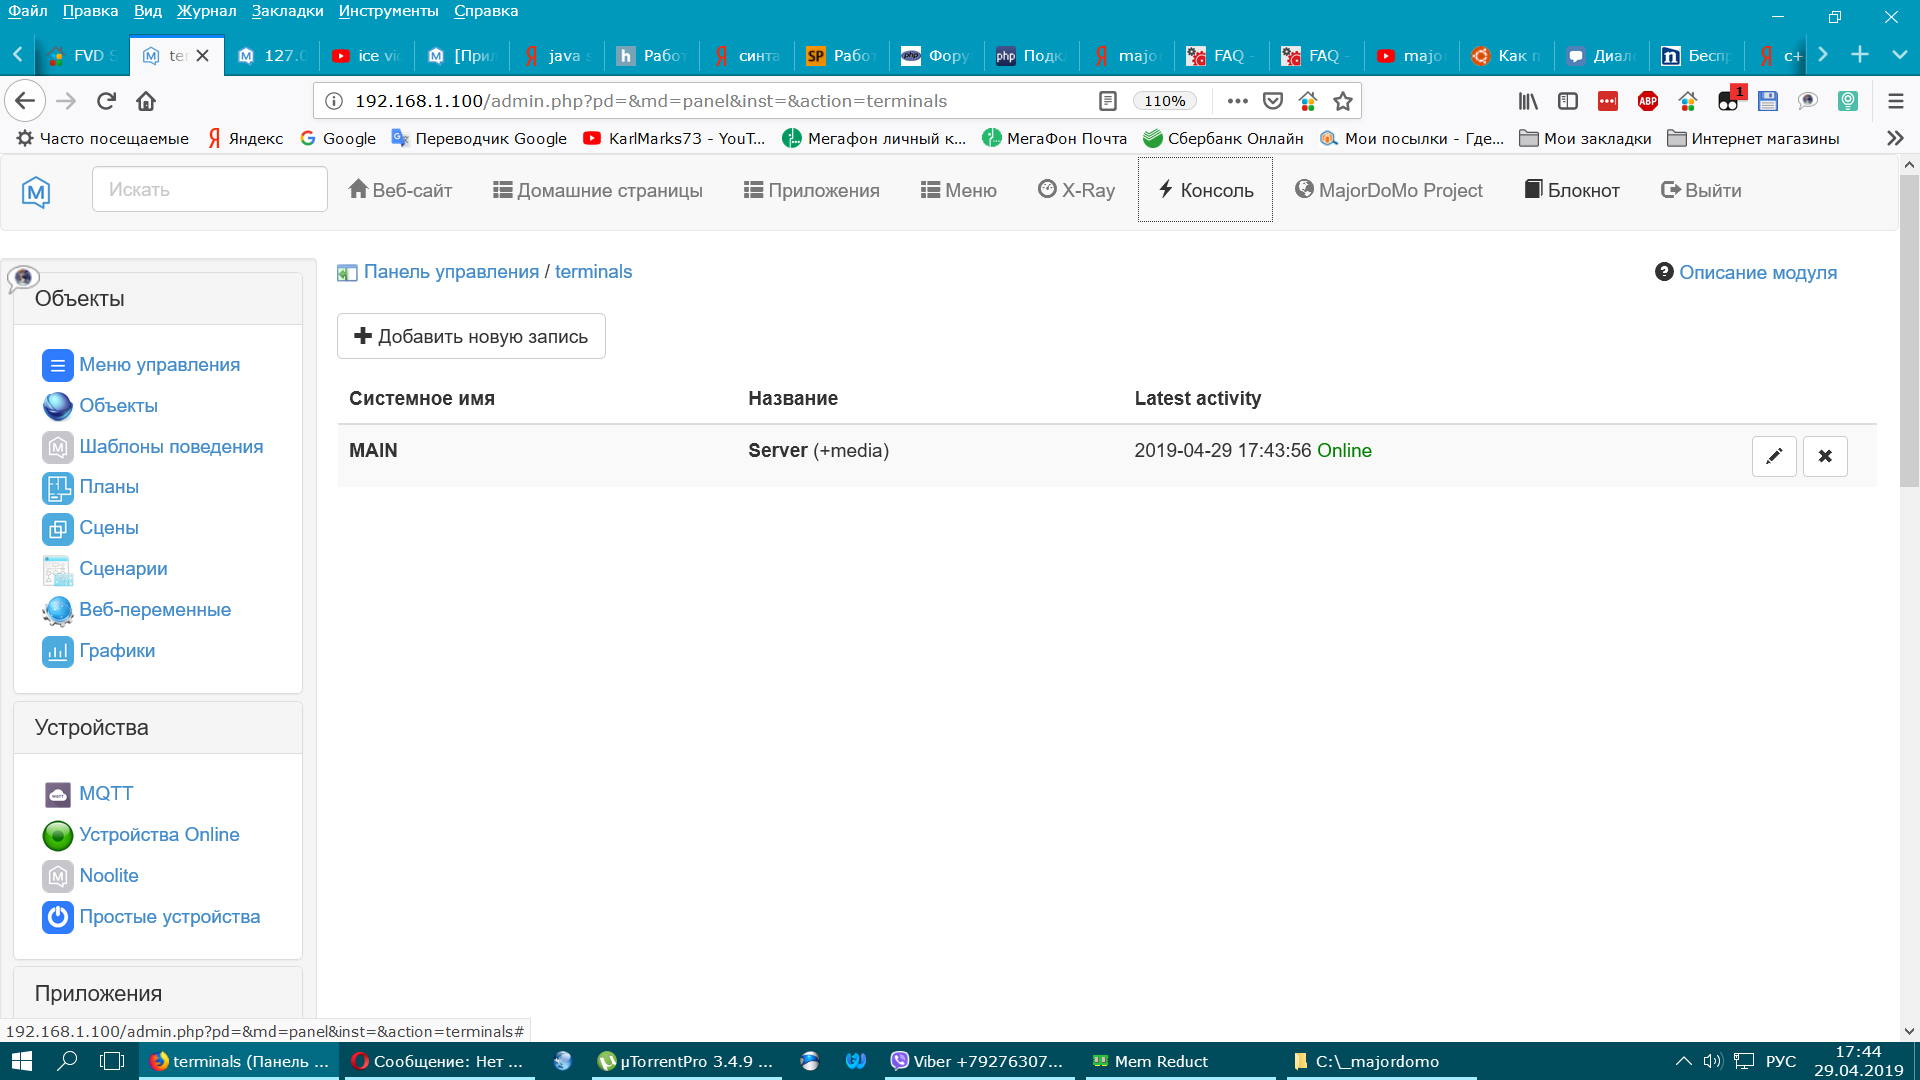This screenshot has width=1920, height=1080.
Task: Open MQTT in the devices sidebar
Action: tap(105, 793)
